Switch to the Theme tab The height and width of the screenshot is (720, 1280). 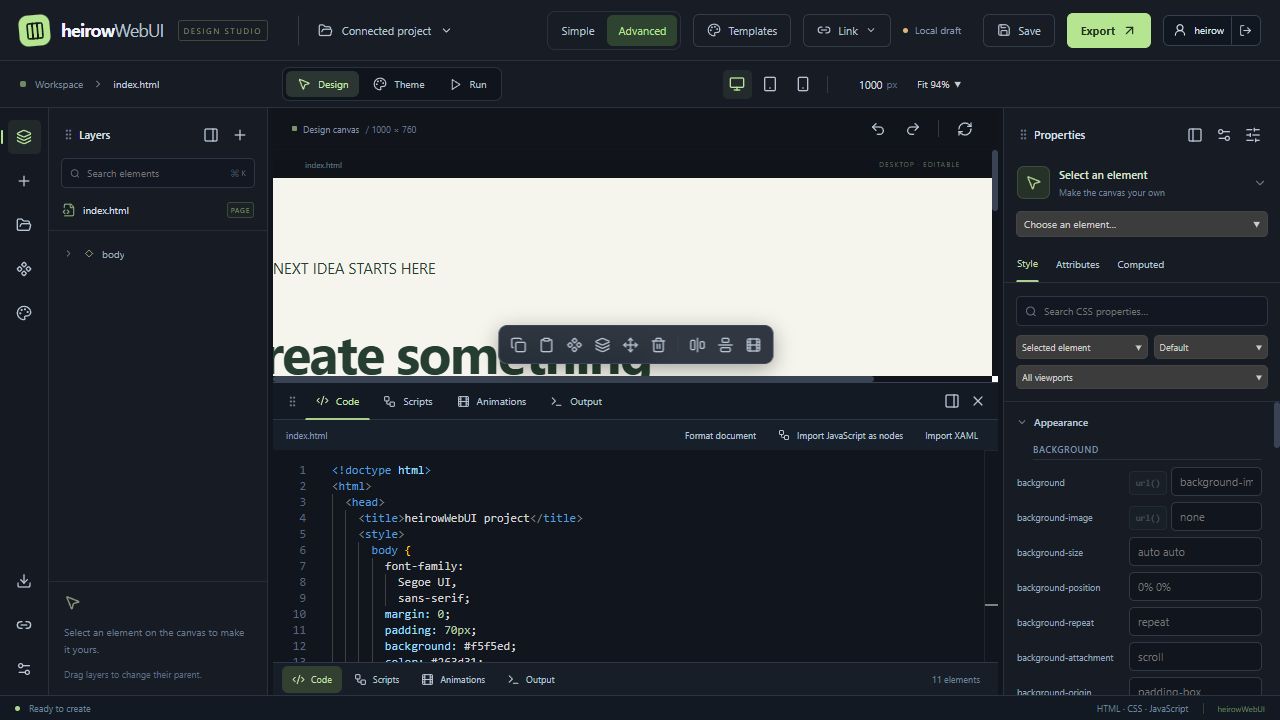point(399,85)
